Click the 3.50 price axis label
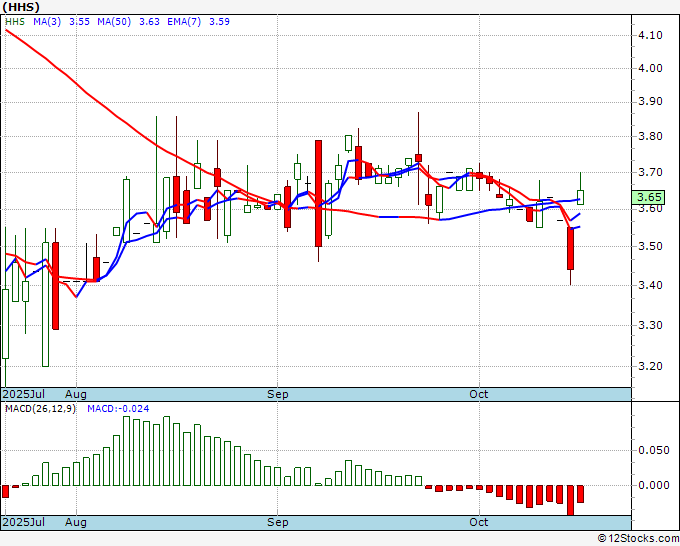680x546 pixels. pyautogui.click(x=651, y=246)
